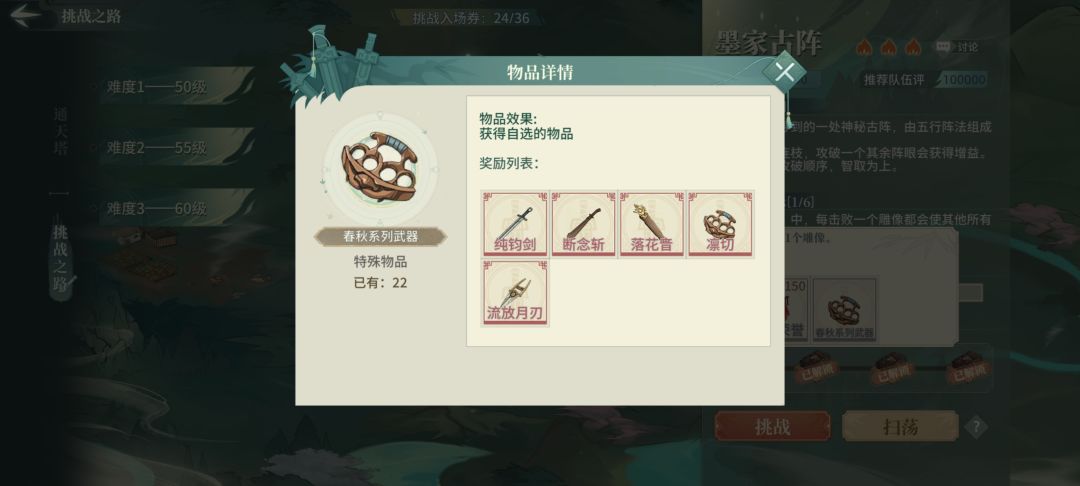Click the 扫荡 sweep button
Image resolution: width=1080 pixels, height=486 pixels.
pyautogui.click(x=900, y=427)
